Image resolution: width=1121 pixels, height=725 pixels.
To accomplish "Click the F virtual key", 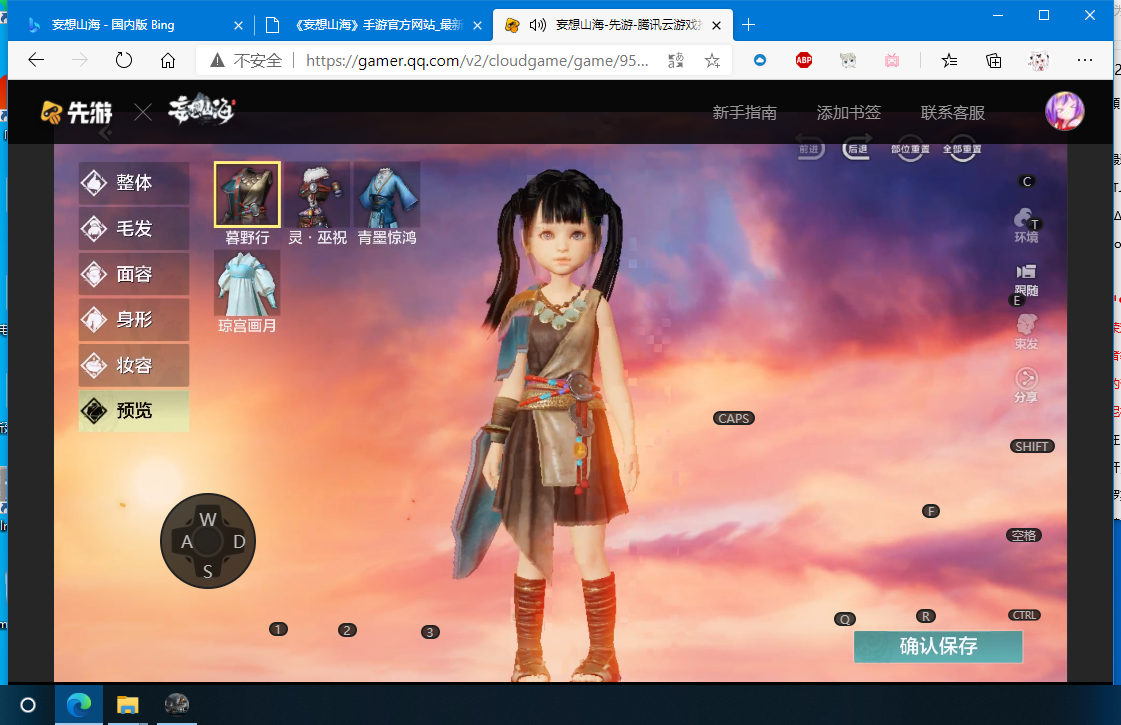I will pos(930,511).
